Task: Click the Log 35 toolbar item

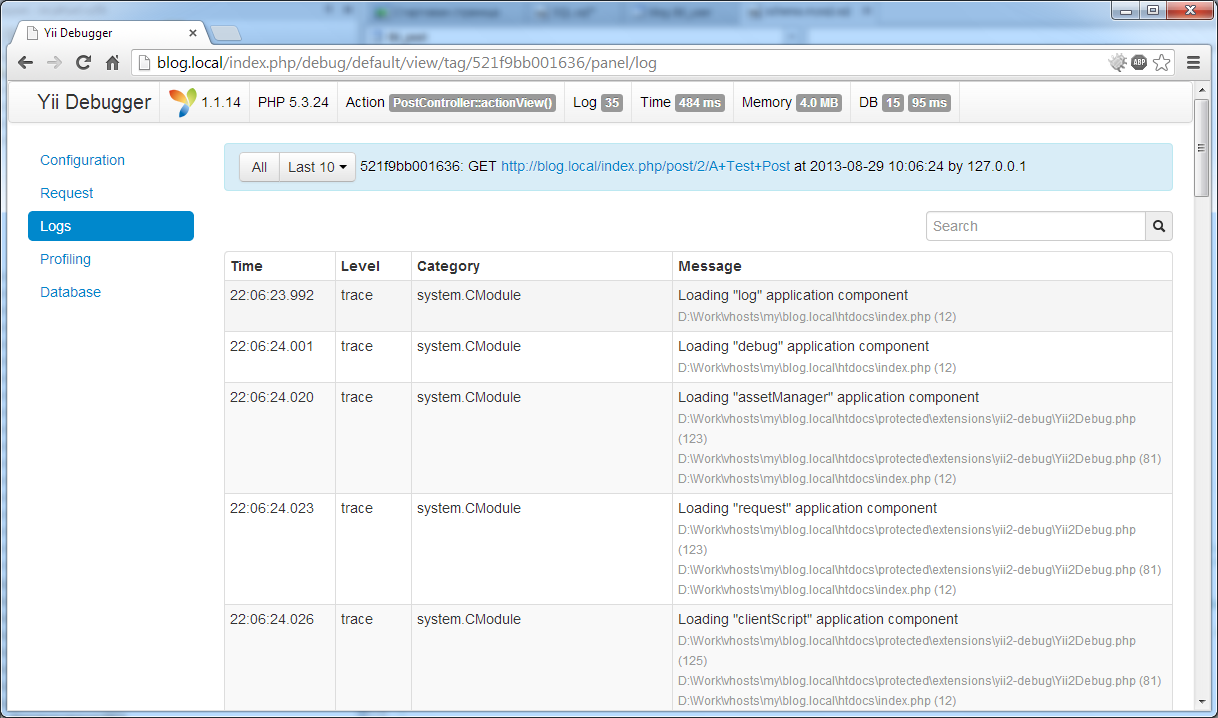Action: pyautogui.click(x=598, y=102)
